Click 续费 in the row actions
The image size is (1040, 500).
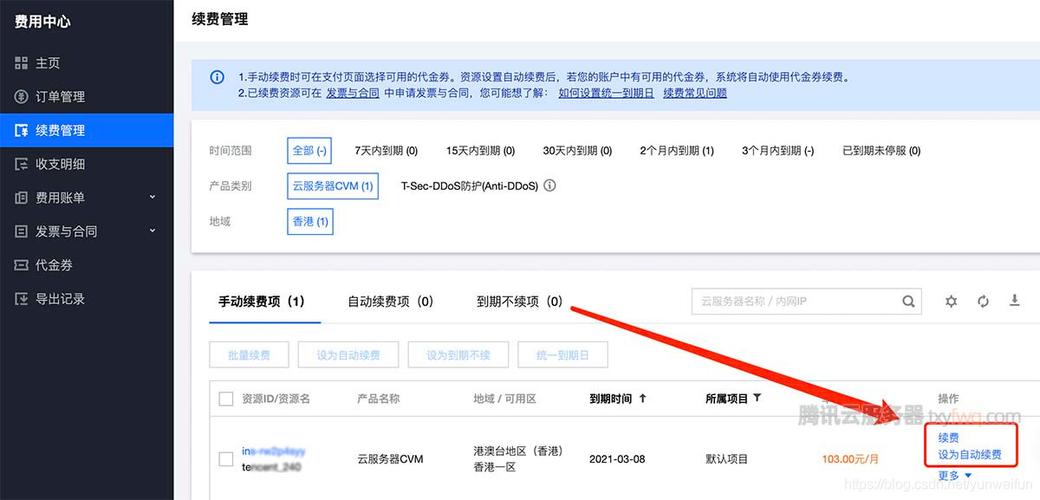coord(948,438)
